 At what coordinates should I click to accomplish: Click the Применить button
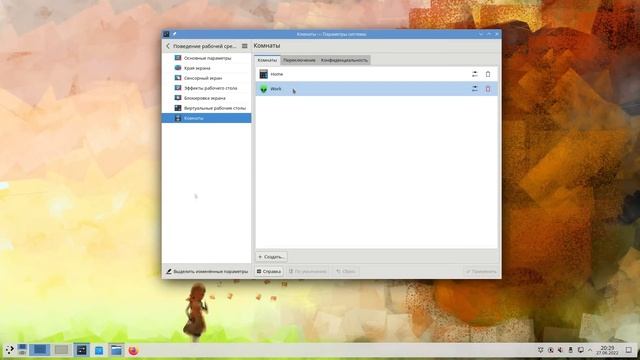tap(481, 271)
